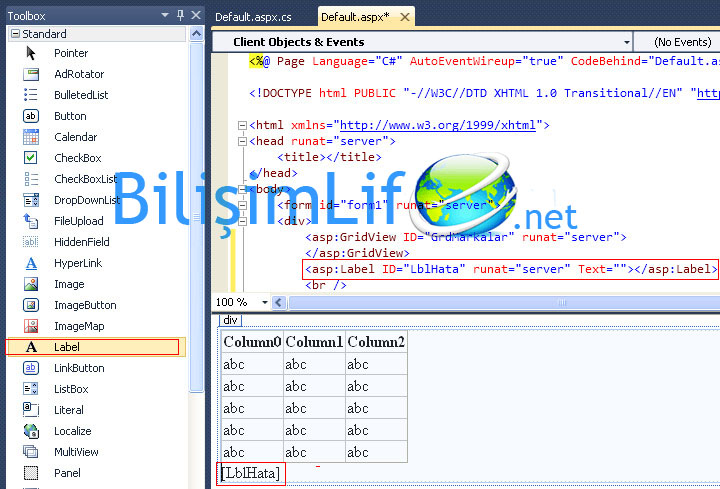Choose the Label control icon
The height and width of the screenshot is (489, 720).
[x=31, y=347]
